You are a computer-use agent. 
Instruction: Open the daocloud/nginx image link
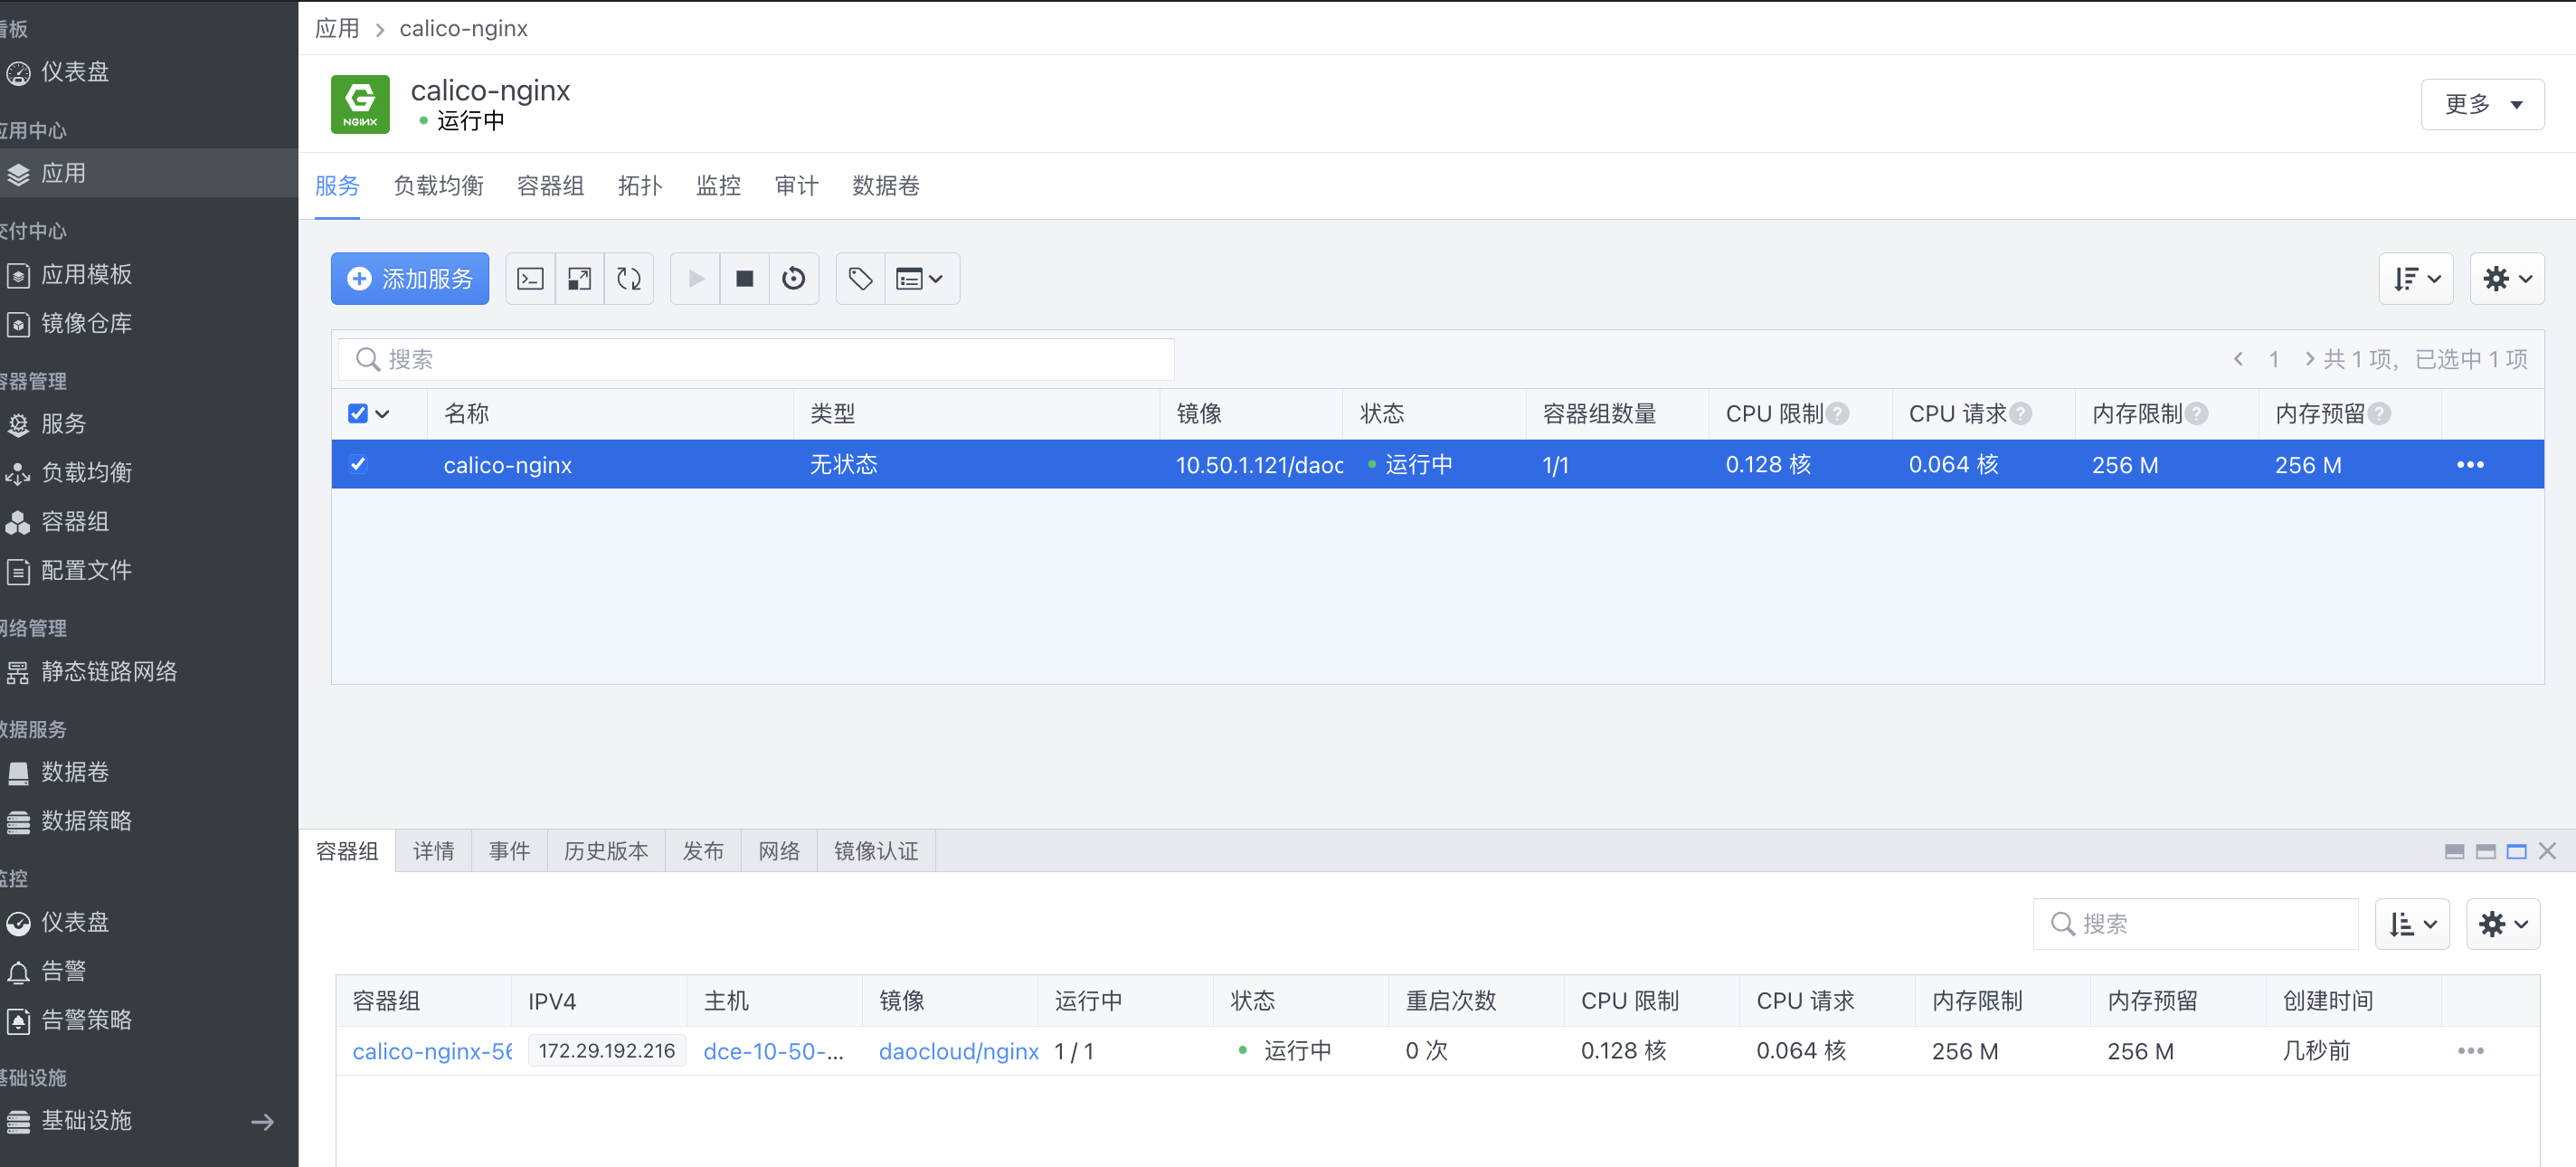tap(957, 1051)
